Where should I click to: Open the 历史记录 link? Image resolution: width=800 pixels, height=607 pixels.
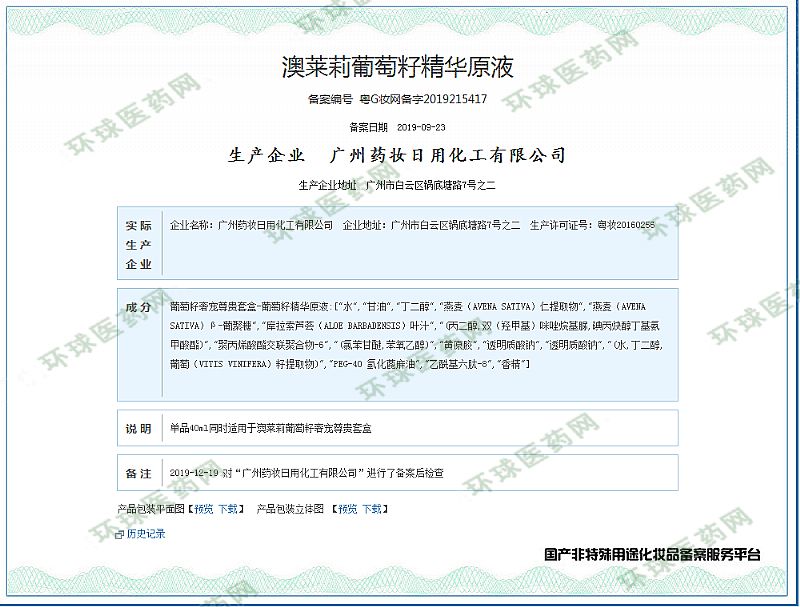click(x=146, y=534)
